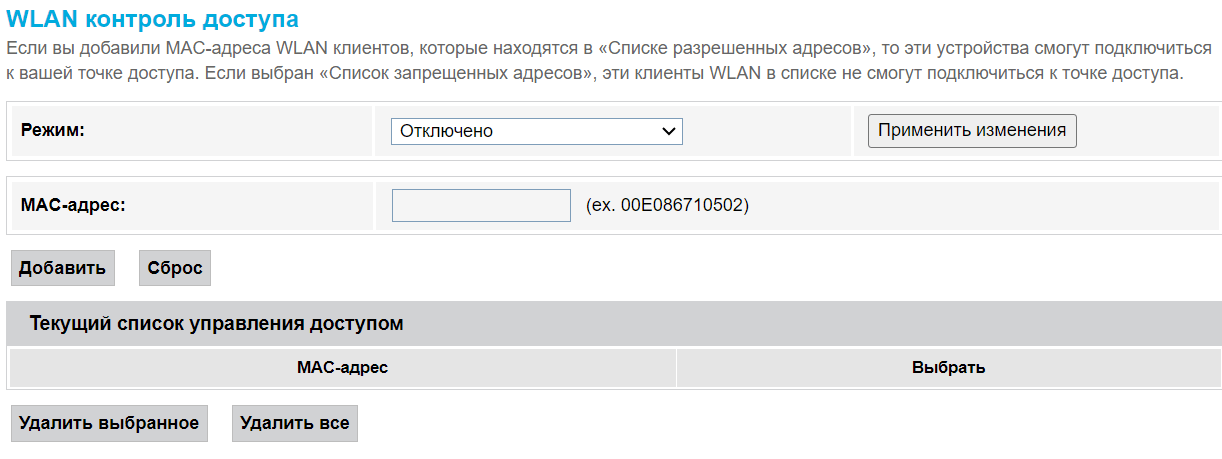
Task: Click the WLAN контроль доступа page heading
Action: pos(152,18)
